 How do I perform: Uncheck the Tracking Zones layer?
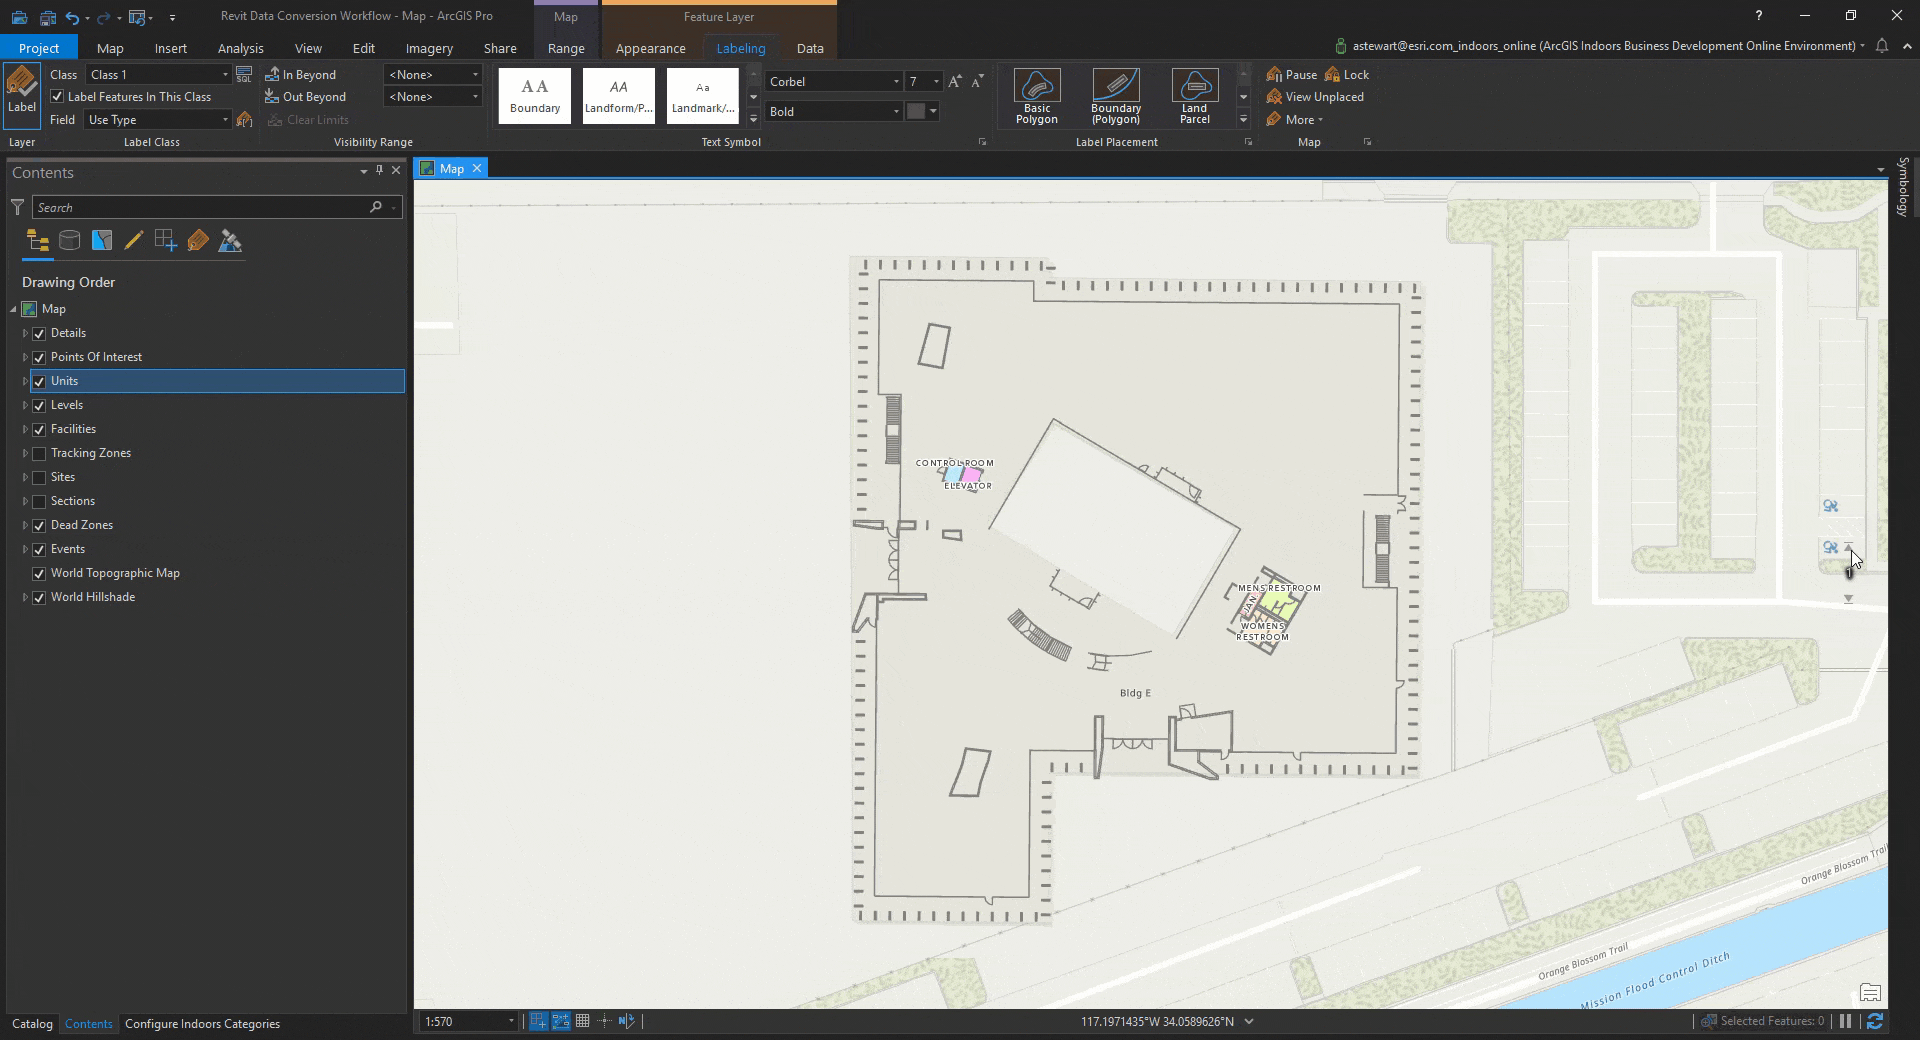[x=39, y=453]
